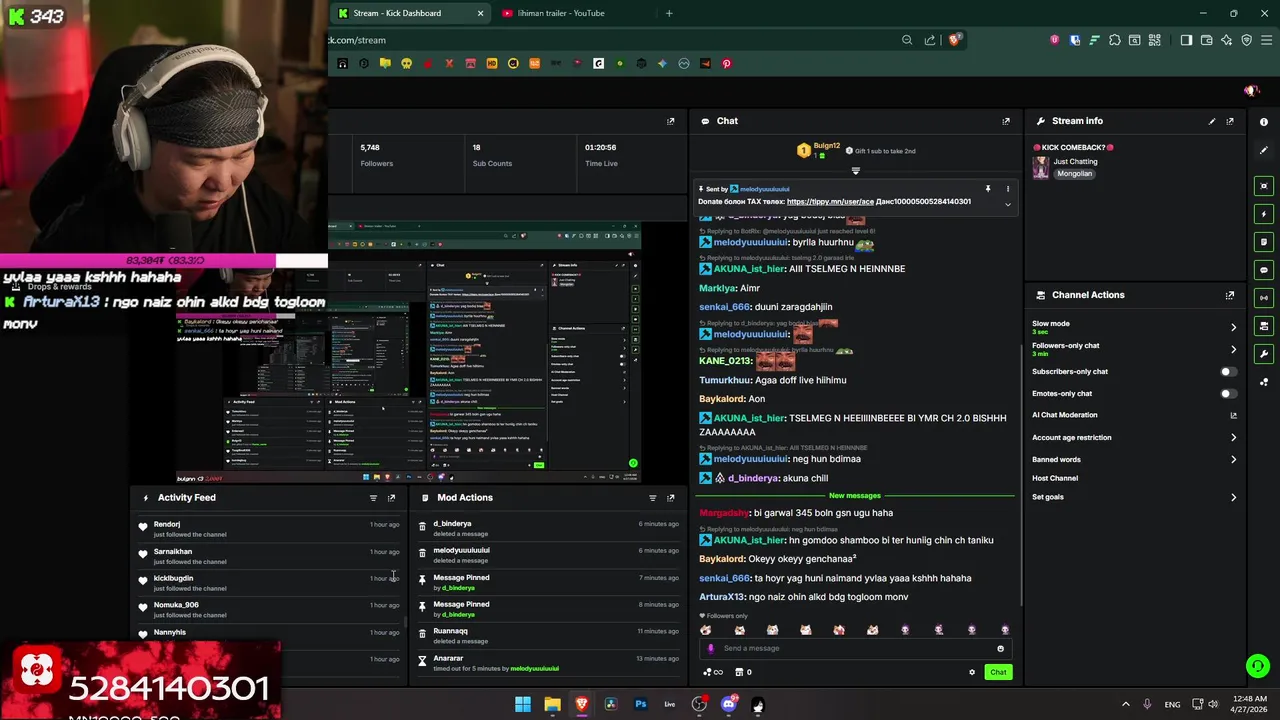Viewport: 1280px width, 720px height.
Task: Click the Mongolian language tag
Action: click(x=1075, y=174)
